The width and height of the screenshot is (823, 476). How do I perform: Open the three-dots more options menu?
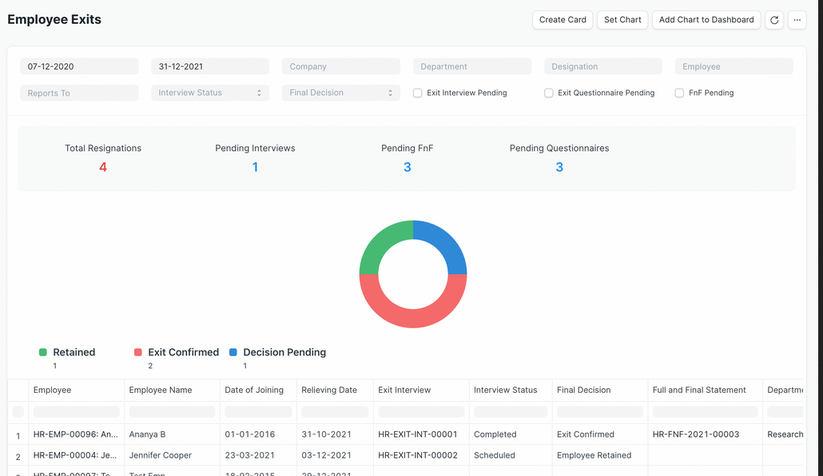[797, 20]
